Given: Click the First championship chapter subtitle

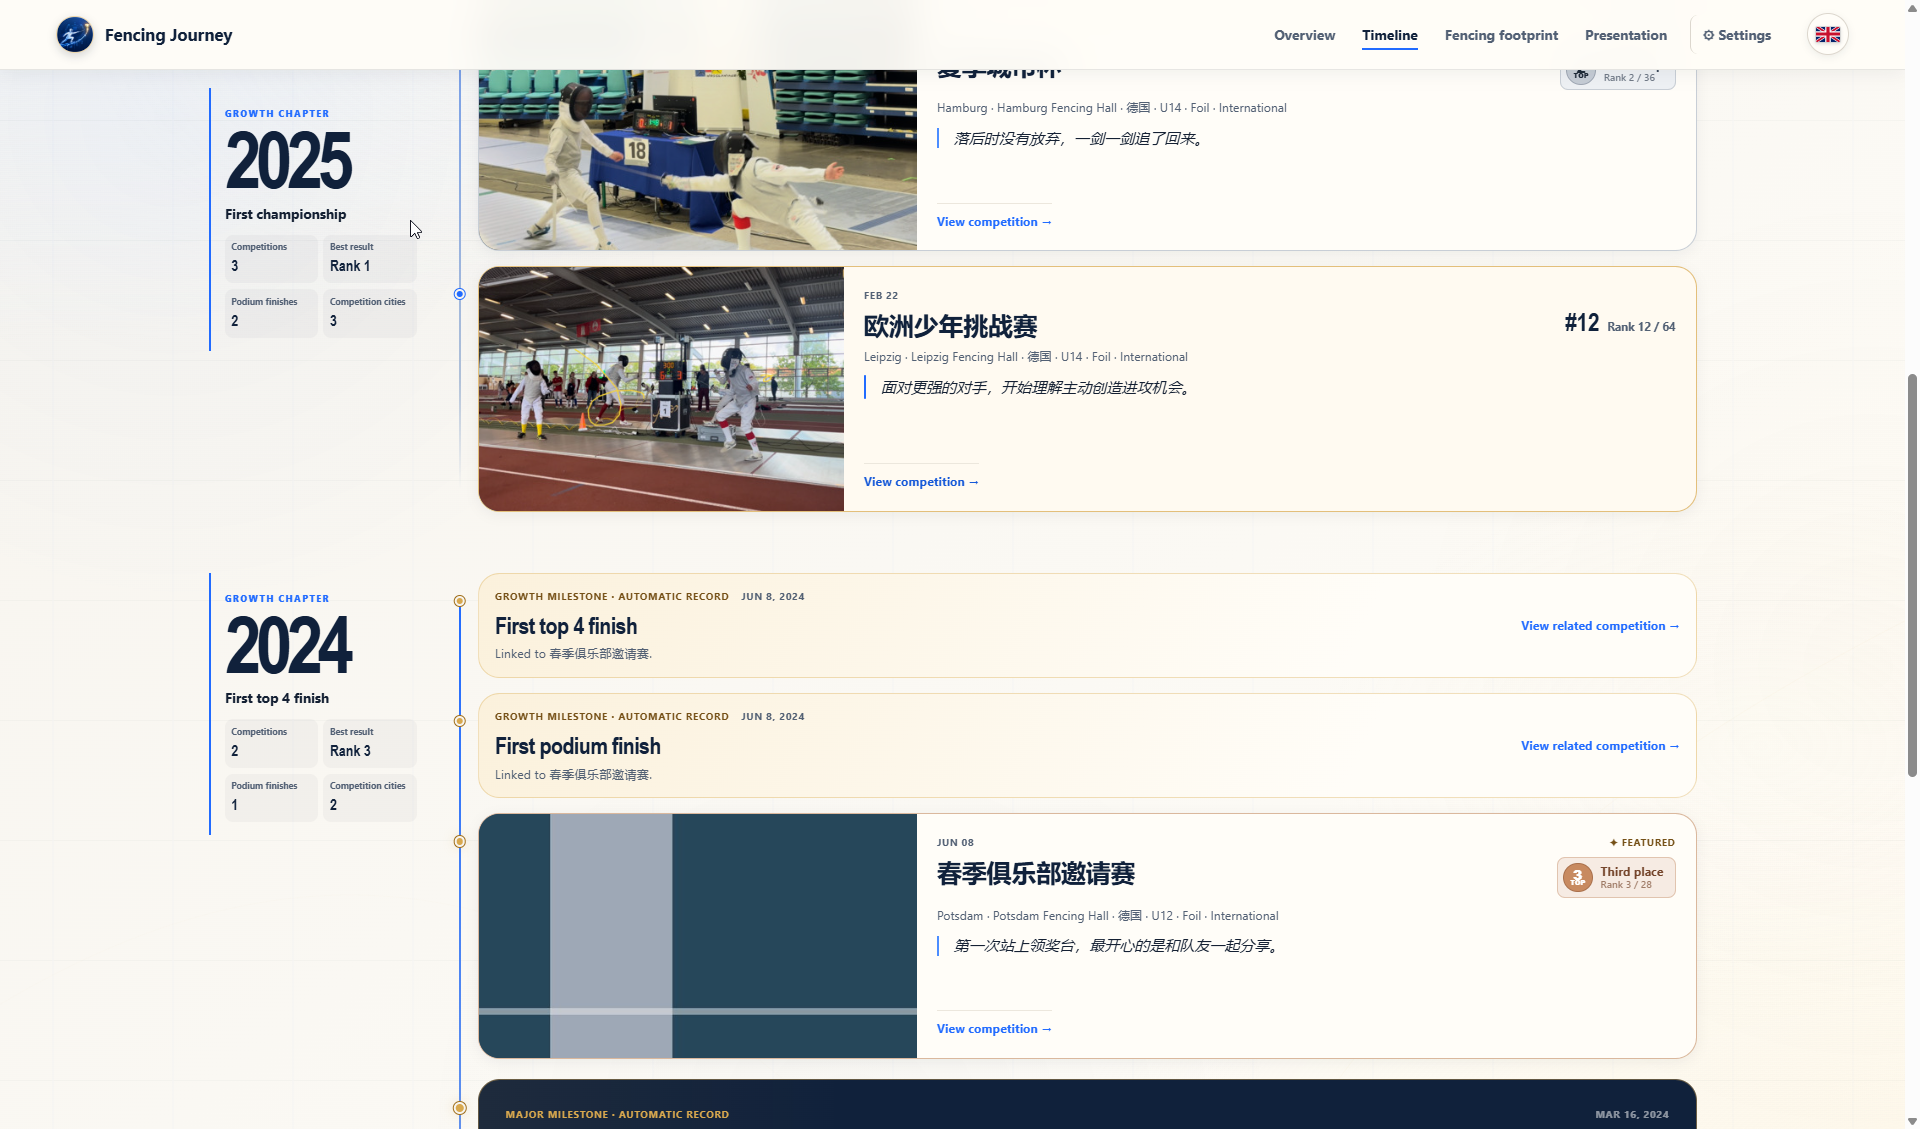Looking at the screenshot, I should 285,214.
